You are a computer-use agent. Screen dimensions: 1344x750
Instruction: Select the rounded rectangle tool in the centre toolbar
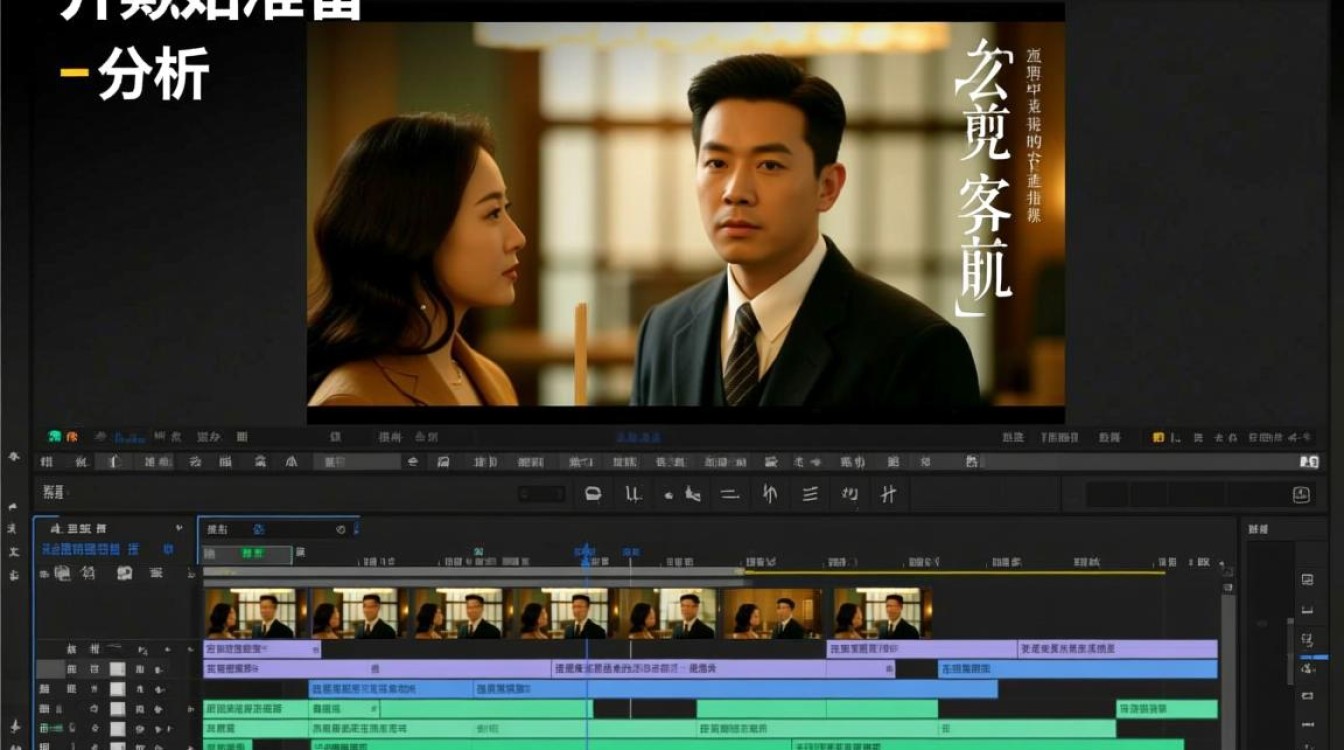tap(593, 493)
